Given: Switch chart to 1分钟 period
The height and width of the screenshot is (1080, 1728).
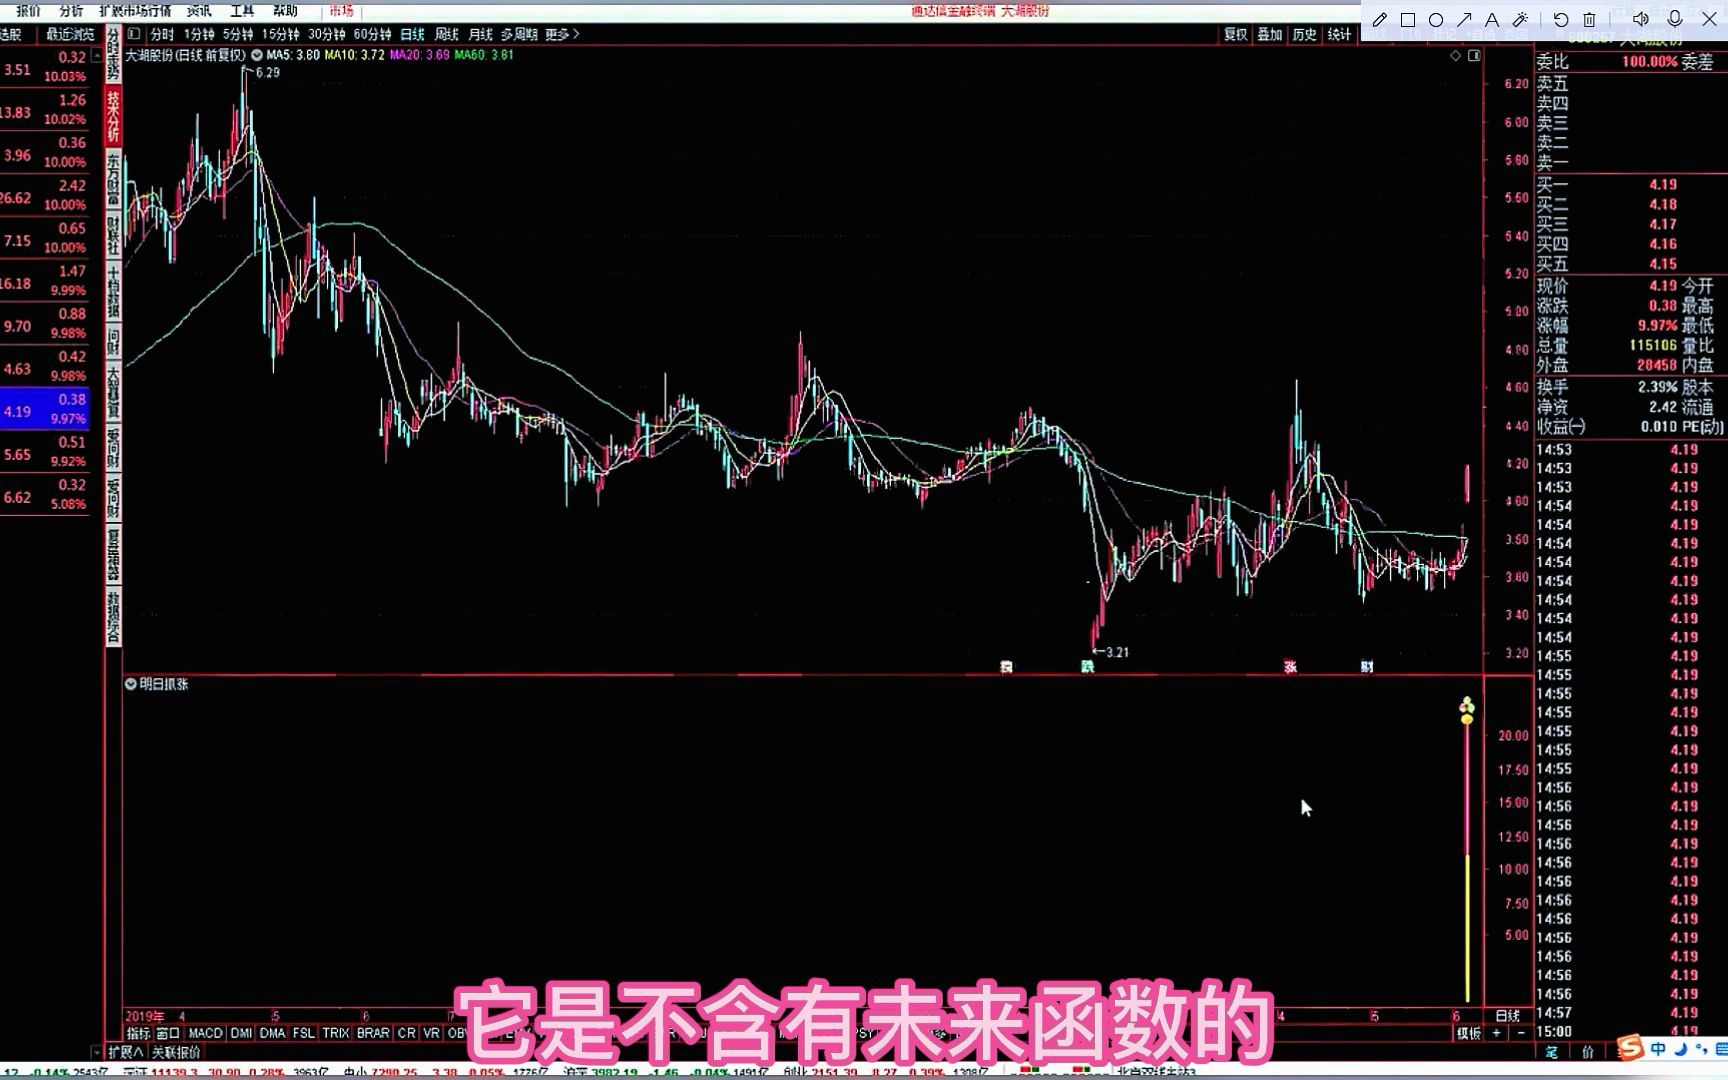Looking at the screenshot, I should coord(199,34).
